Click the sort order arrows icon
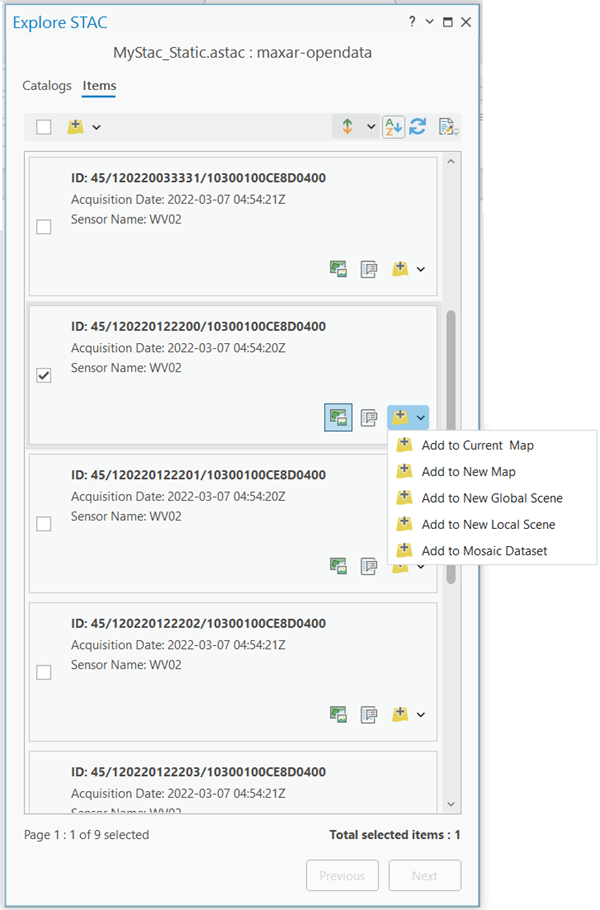 pyautogui.click(x=348, y=127)
